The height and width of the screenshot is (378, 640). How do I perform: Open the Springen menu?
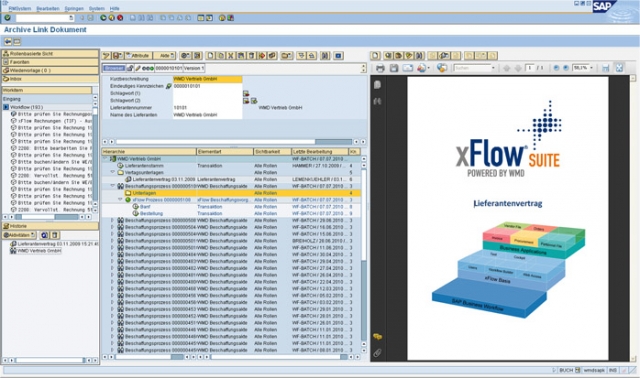tap(74, 8)
